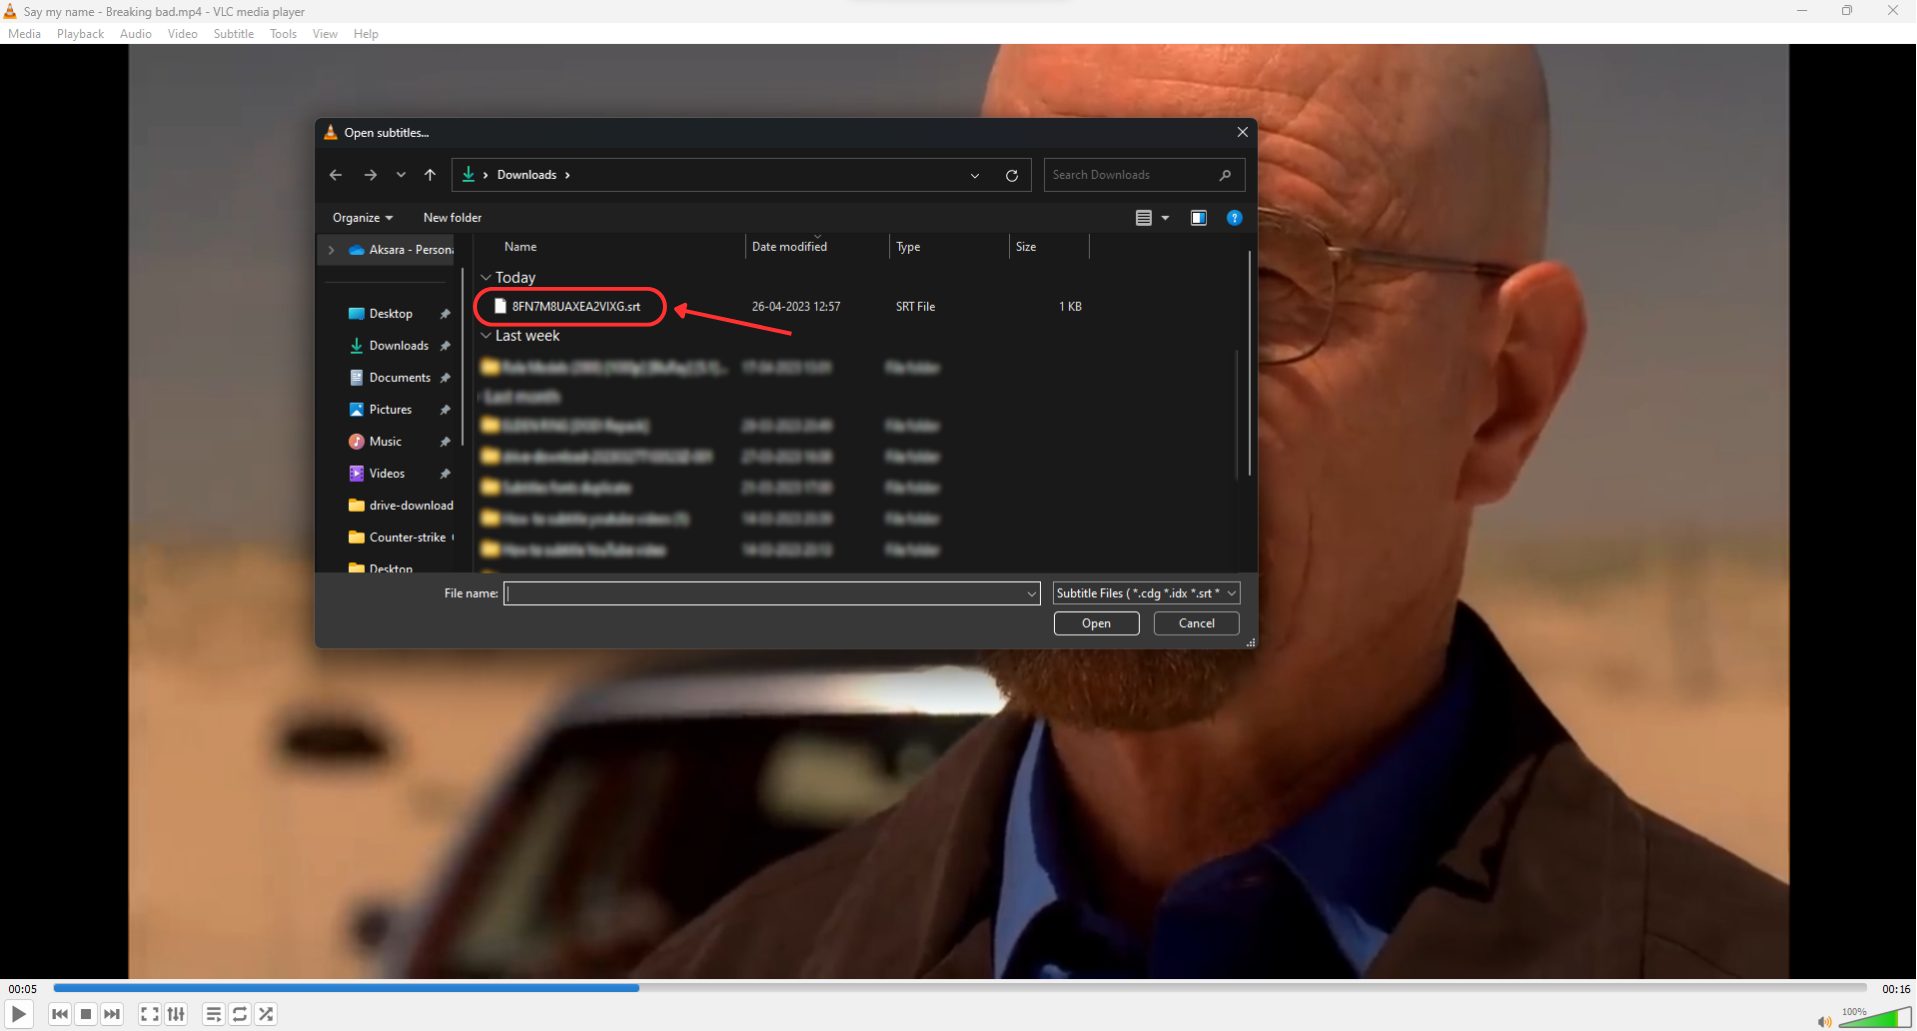
Task: Sort files by Size column
Action: pyautogui.click(x=1026, y=247)
